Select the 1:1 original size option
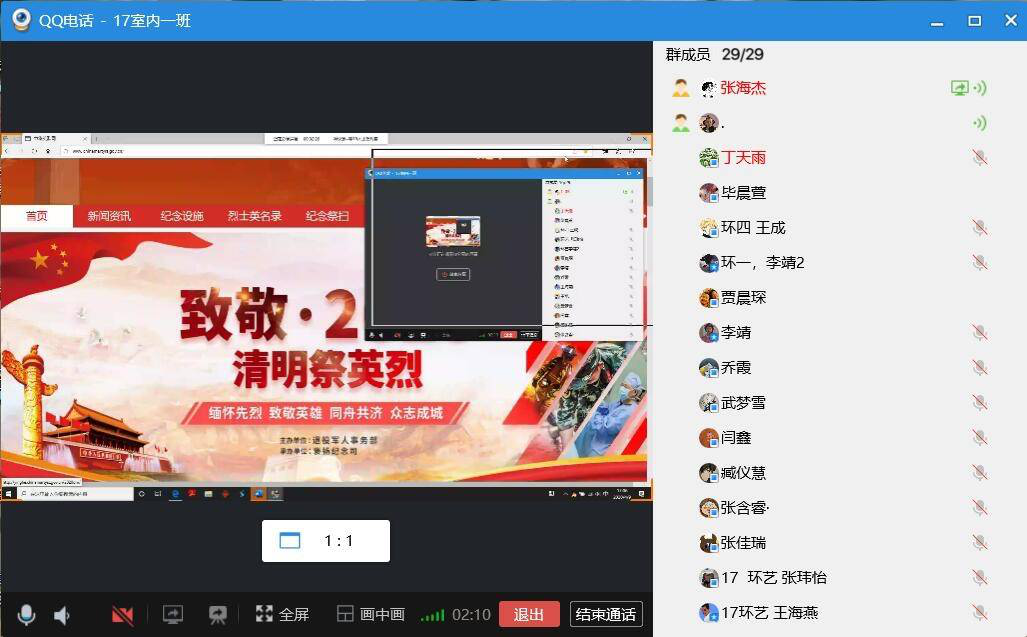Viewport: 1027px width, 637px height. click(x=325, y=541)
